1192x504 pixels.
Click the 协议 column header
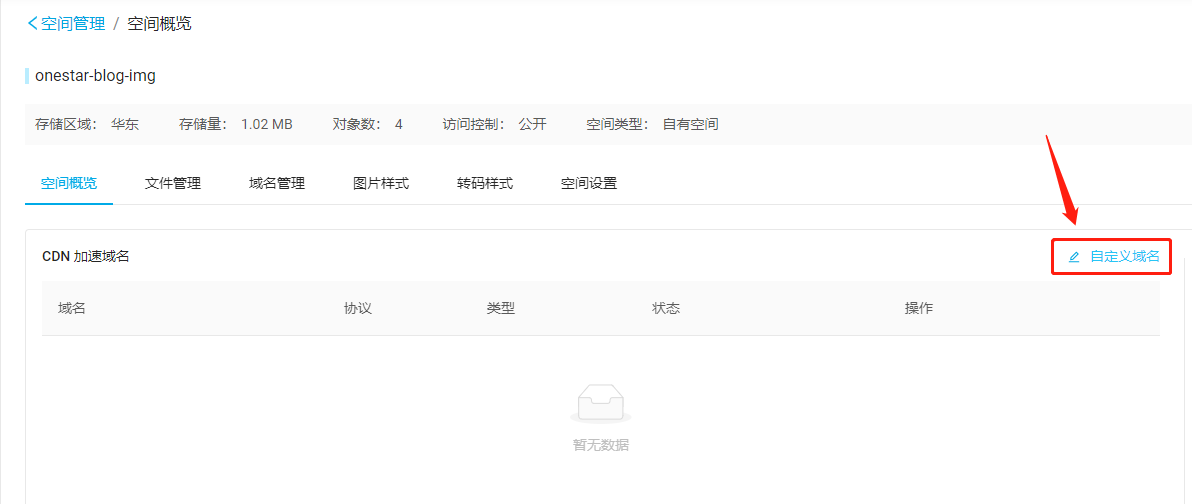tap(358, 308)
